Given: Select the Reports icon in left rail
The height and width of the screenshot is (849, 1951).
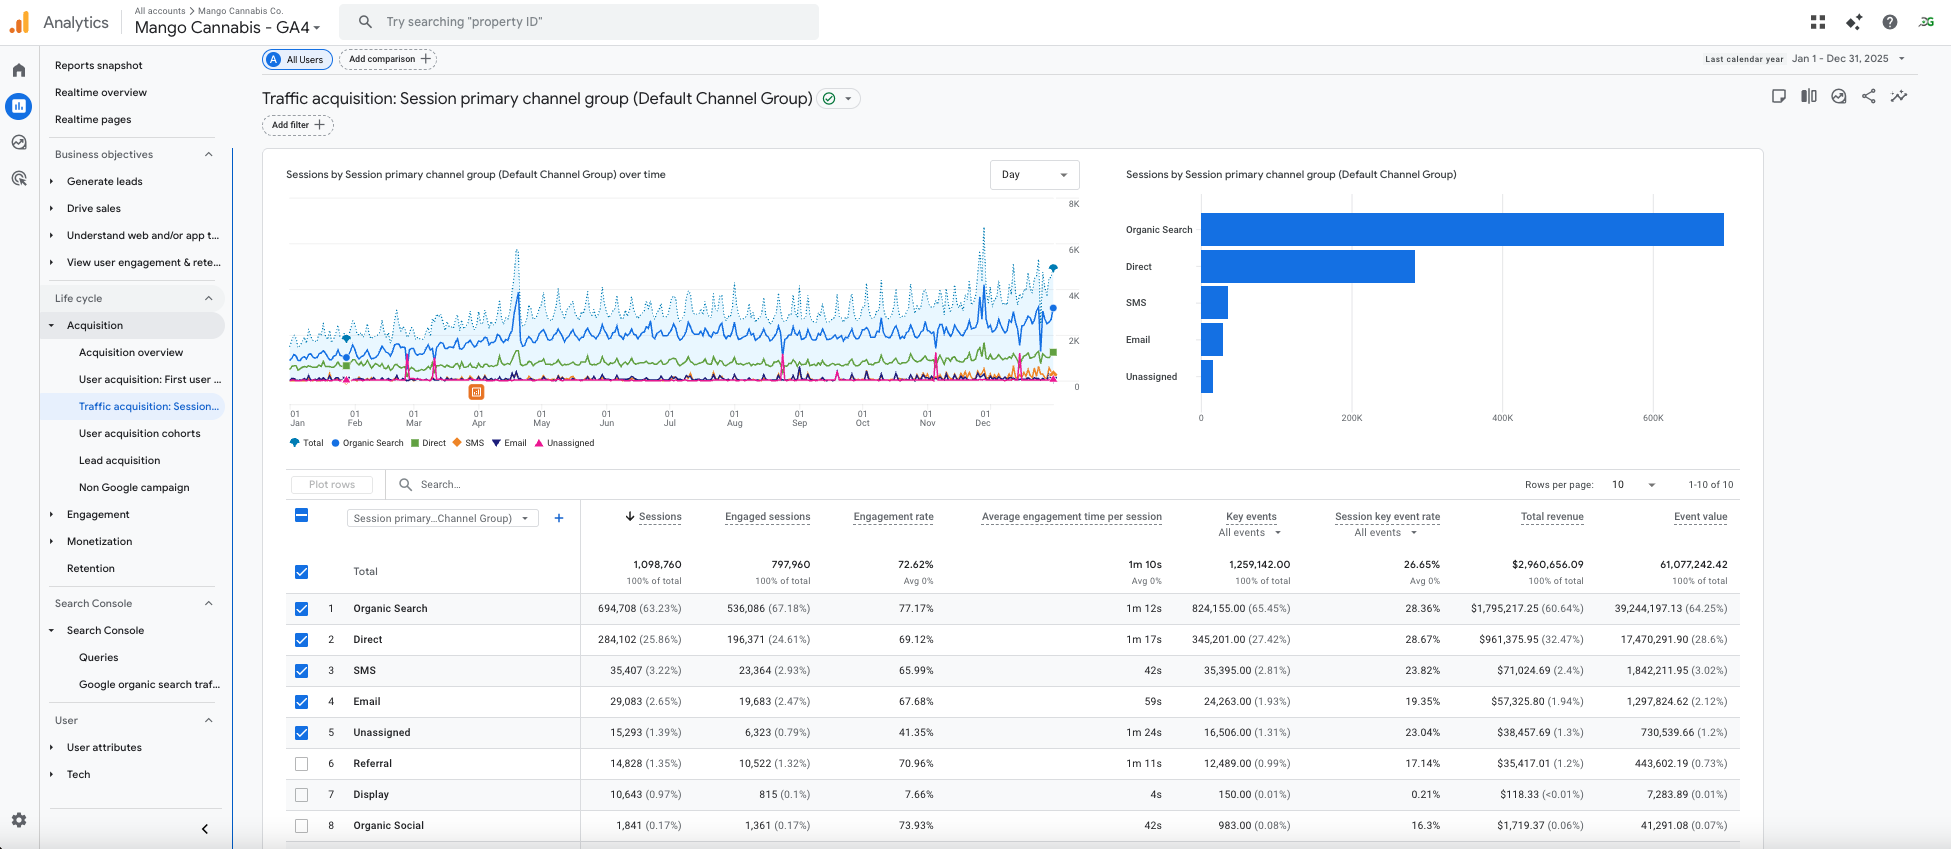Looking at the screenshot, I should [19, 105].
